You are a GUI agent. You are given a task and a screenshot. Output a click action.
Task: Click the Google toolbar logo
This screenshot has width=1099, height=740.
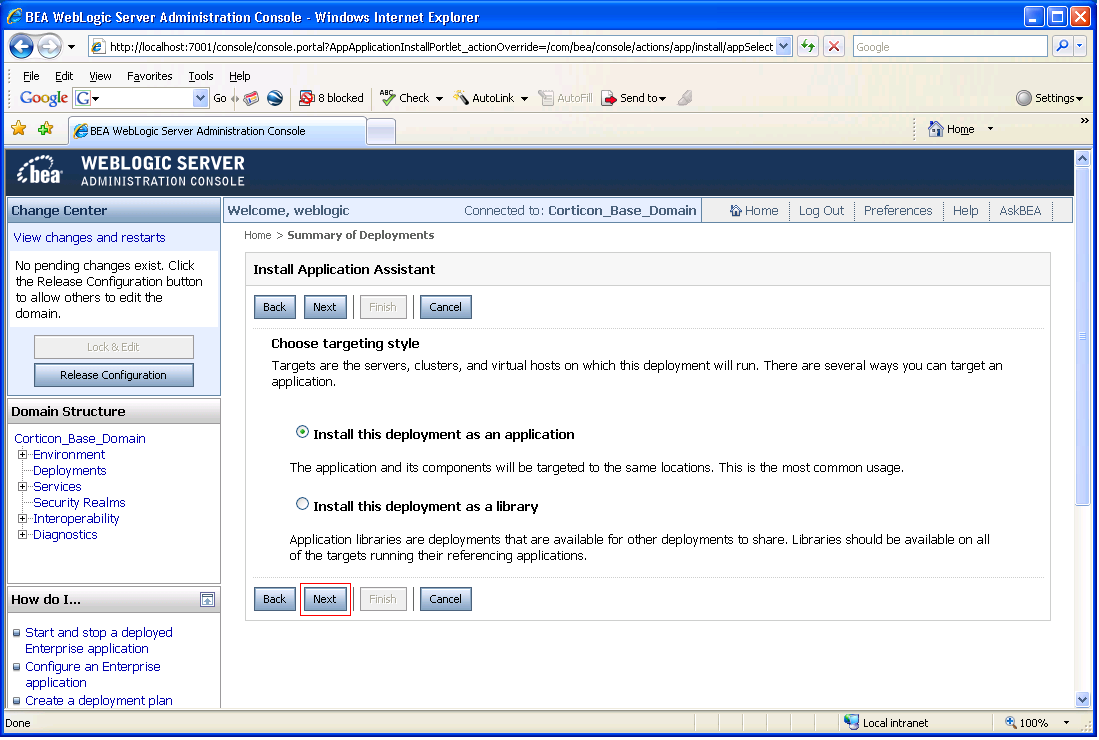click(43, 98)
